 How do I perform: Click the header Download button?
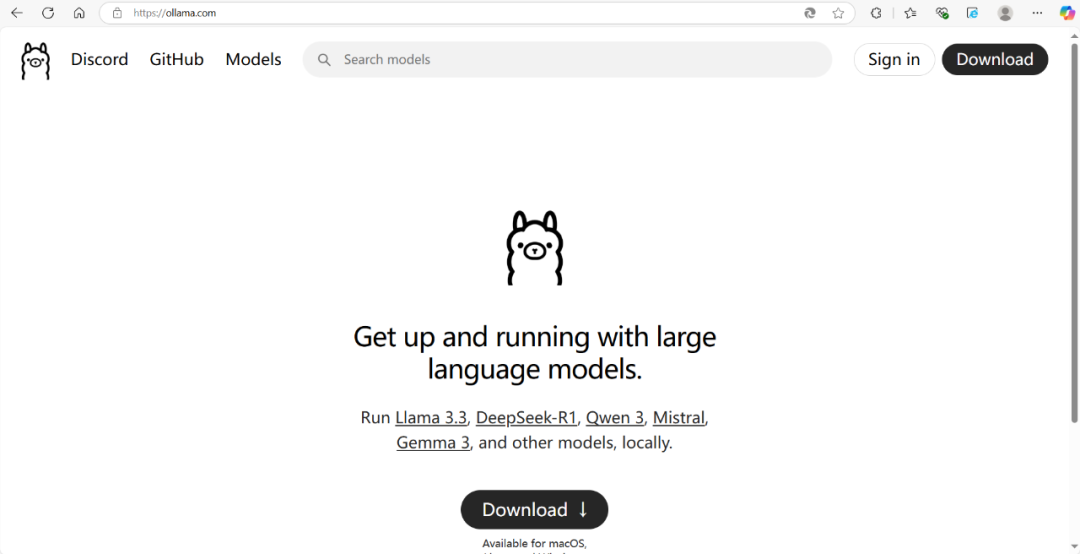[995, 59]
